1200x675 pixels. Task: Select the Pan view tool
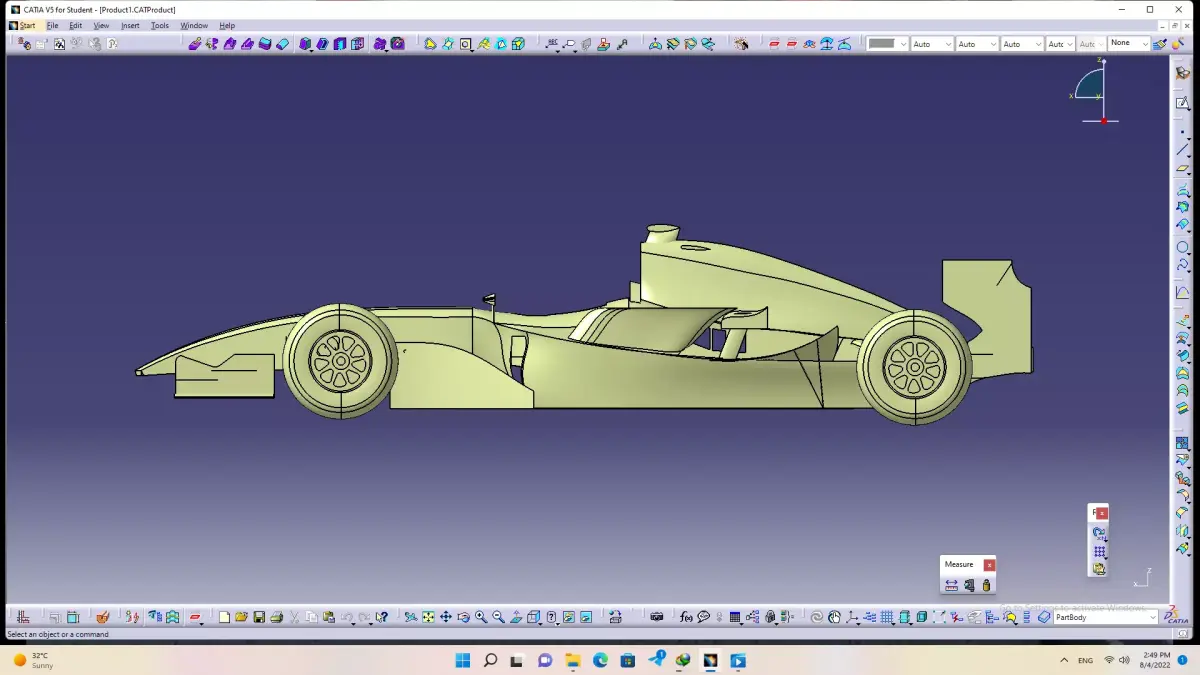[x=446, y=617]
